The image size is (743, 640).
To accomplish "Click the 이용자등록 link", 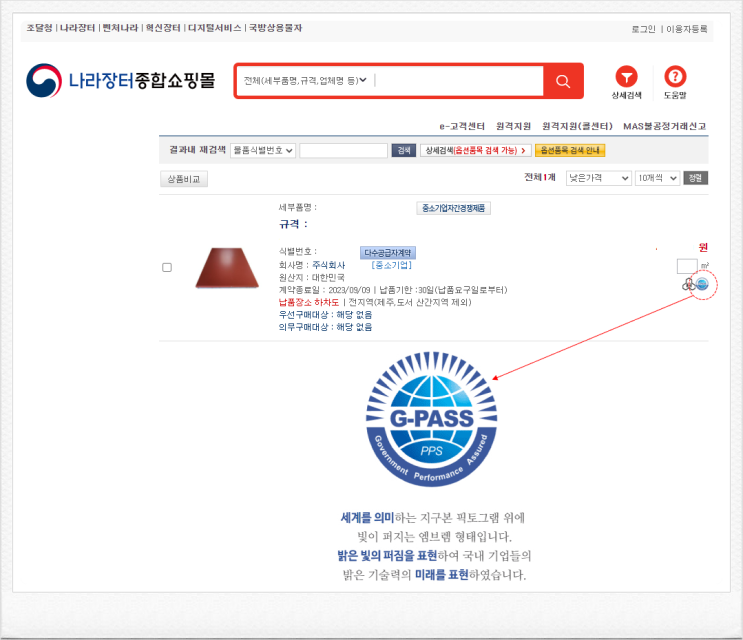I will [x=687, y=29].
